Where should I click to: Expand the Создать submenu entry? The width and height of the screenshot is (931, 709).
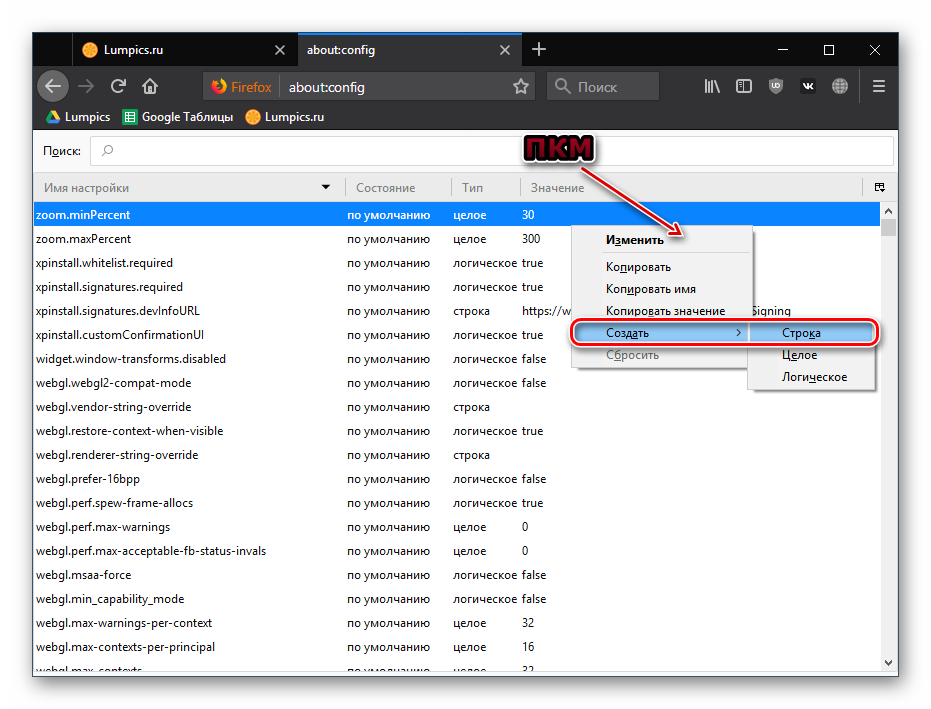pyautogui.click(x=660, y=332)
